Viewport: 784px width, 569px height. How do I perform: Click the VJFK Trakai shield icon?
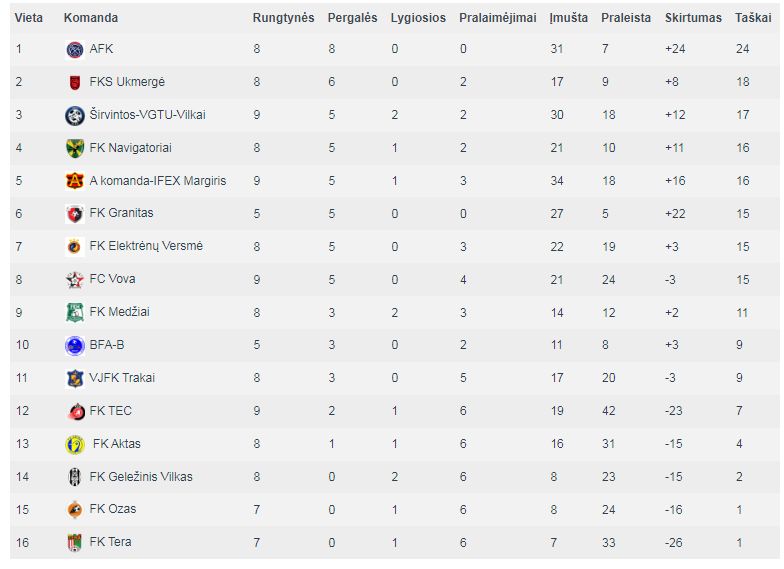[x=74, y=378]
